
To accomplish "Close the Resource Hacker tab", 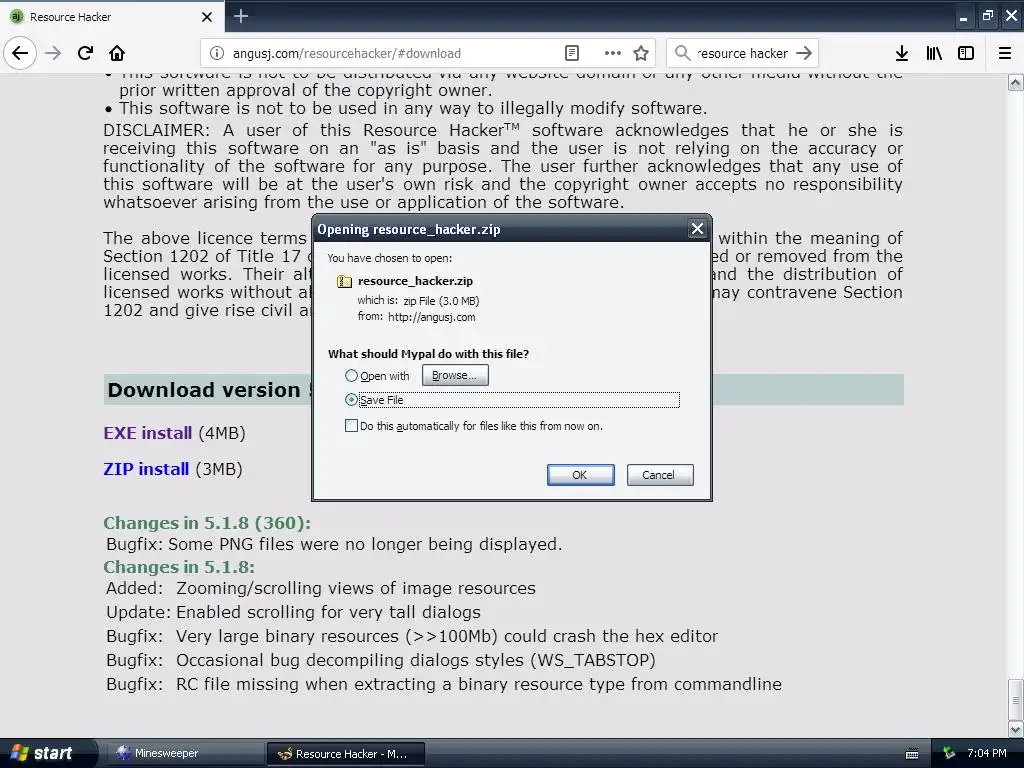I will (x=207, y=17).
